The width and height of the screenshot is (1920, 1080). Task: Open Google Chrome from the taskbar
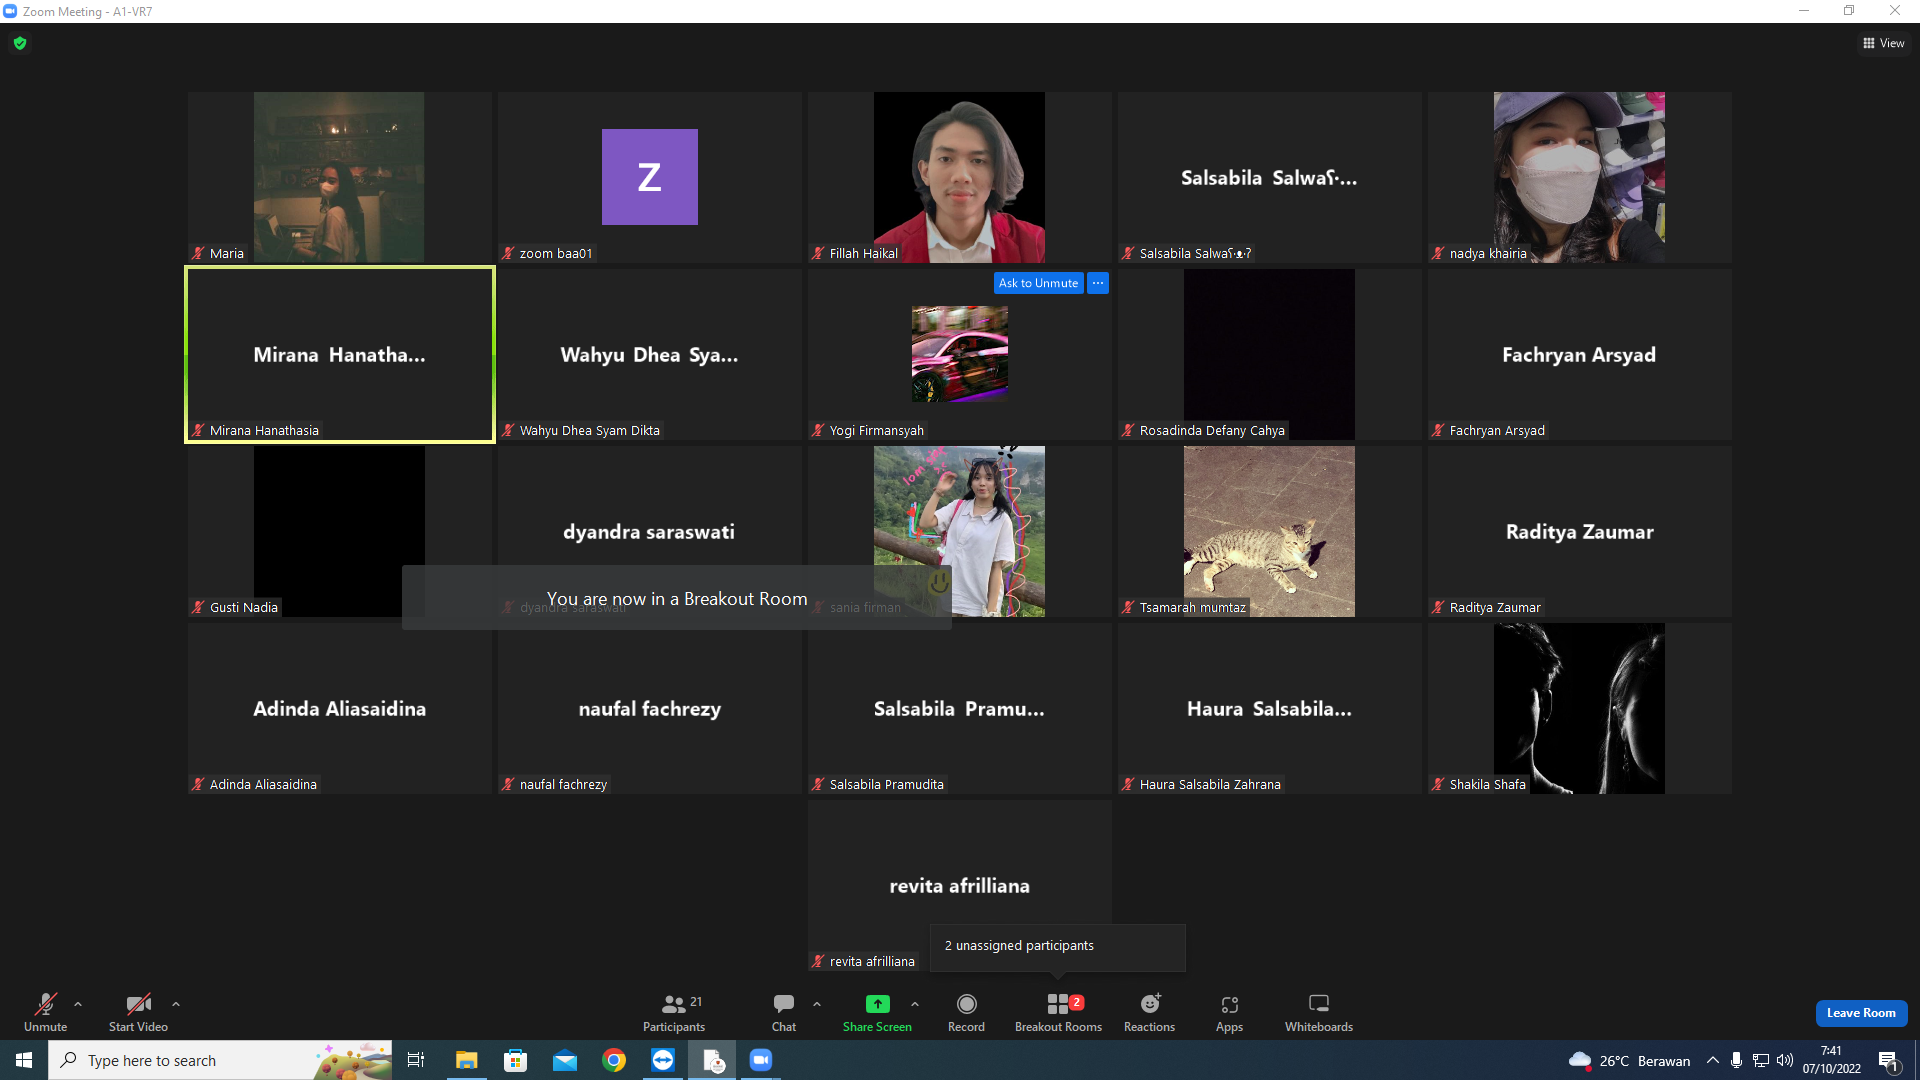[614, 1060]
